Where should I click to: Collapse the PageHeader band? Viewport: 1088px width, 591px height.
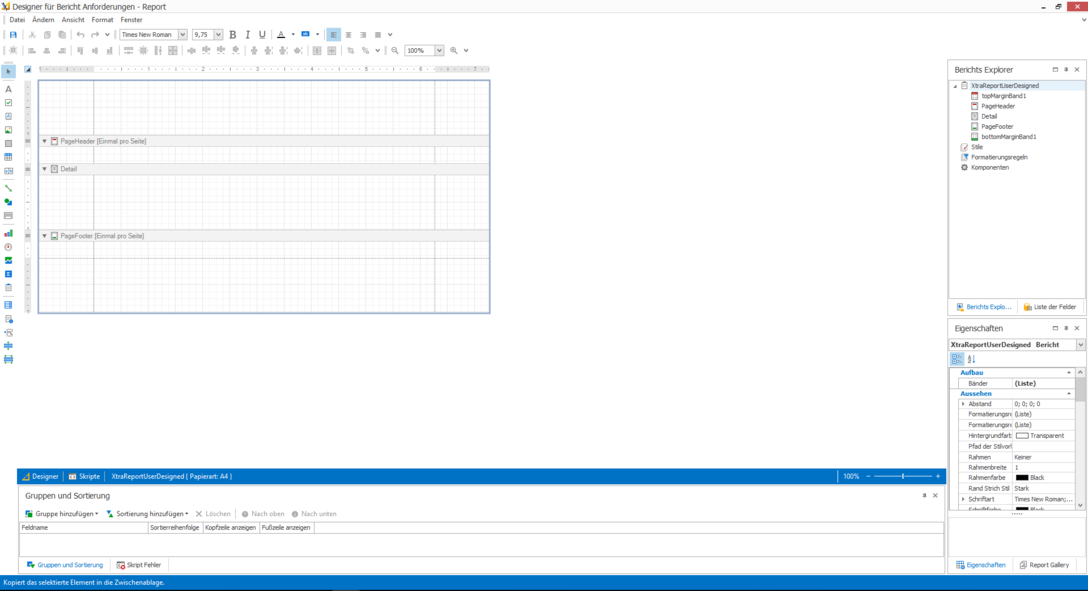44,141
